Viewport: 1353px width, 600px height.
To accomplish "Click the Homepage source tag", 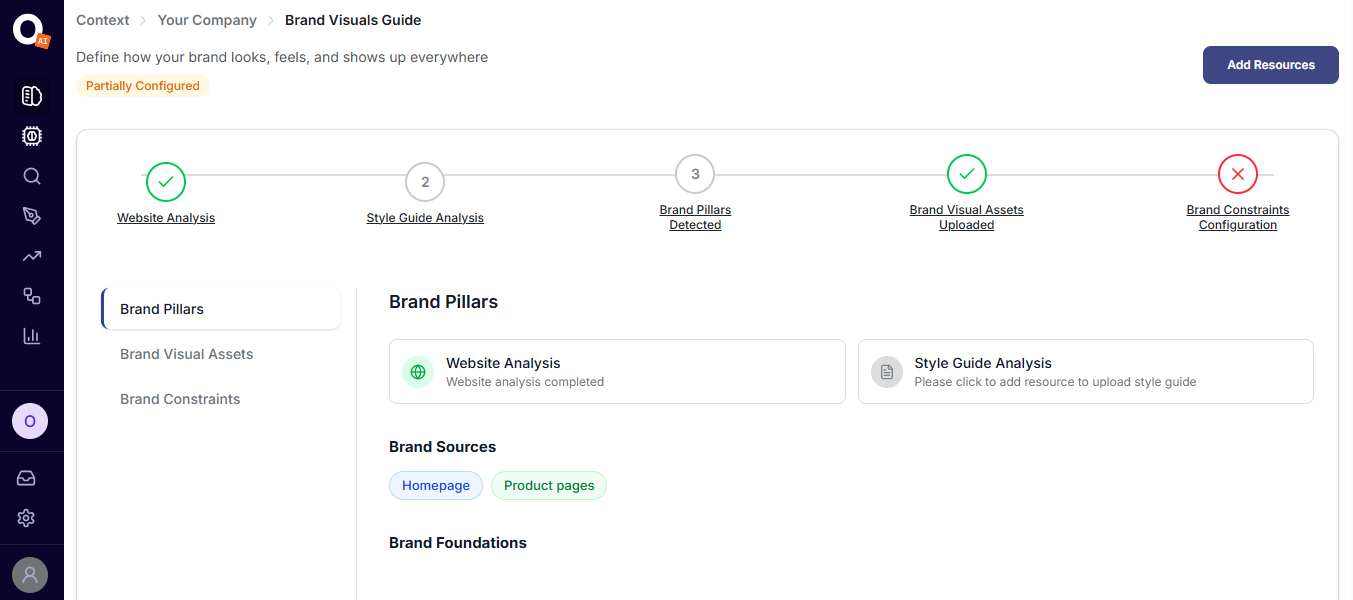I will pyautogui.click(x=436, y=486).
